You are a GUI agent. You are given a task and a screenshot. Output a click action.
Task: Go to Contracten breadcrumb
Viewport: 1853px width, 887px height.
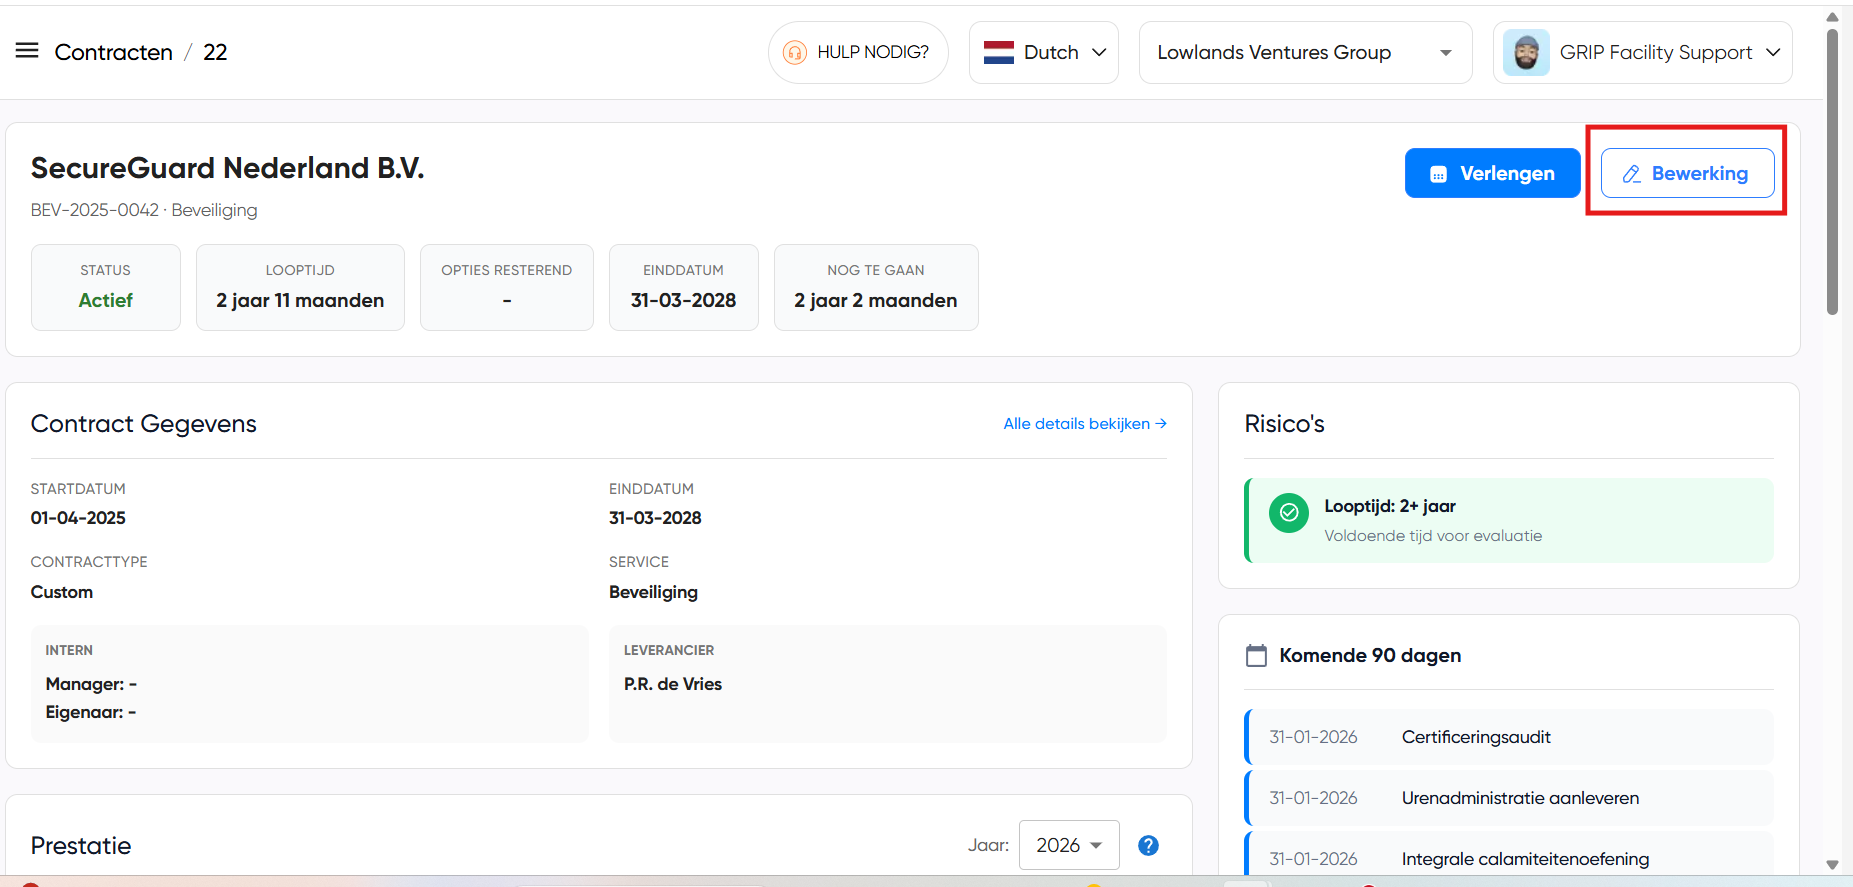[x=113, y=53]
